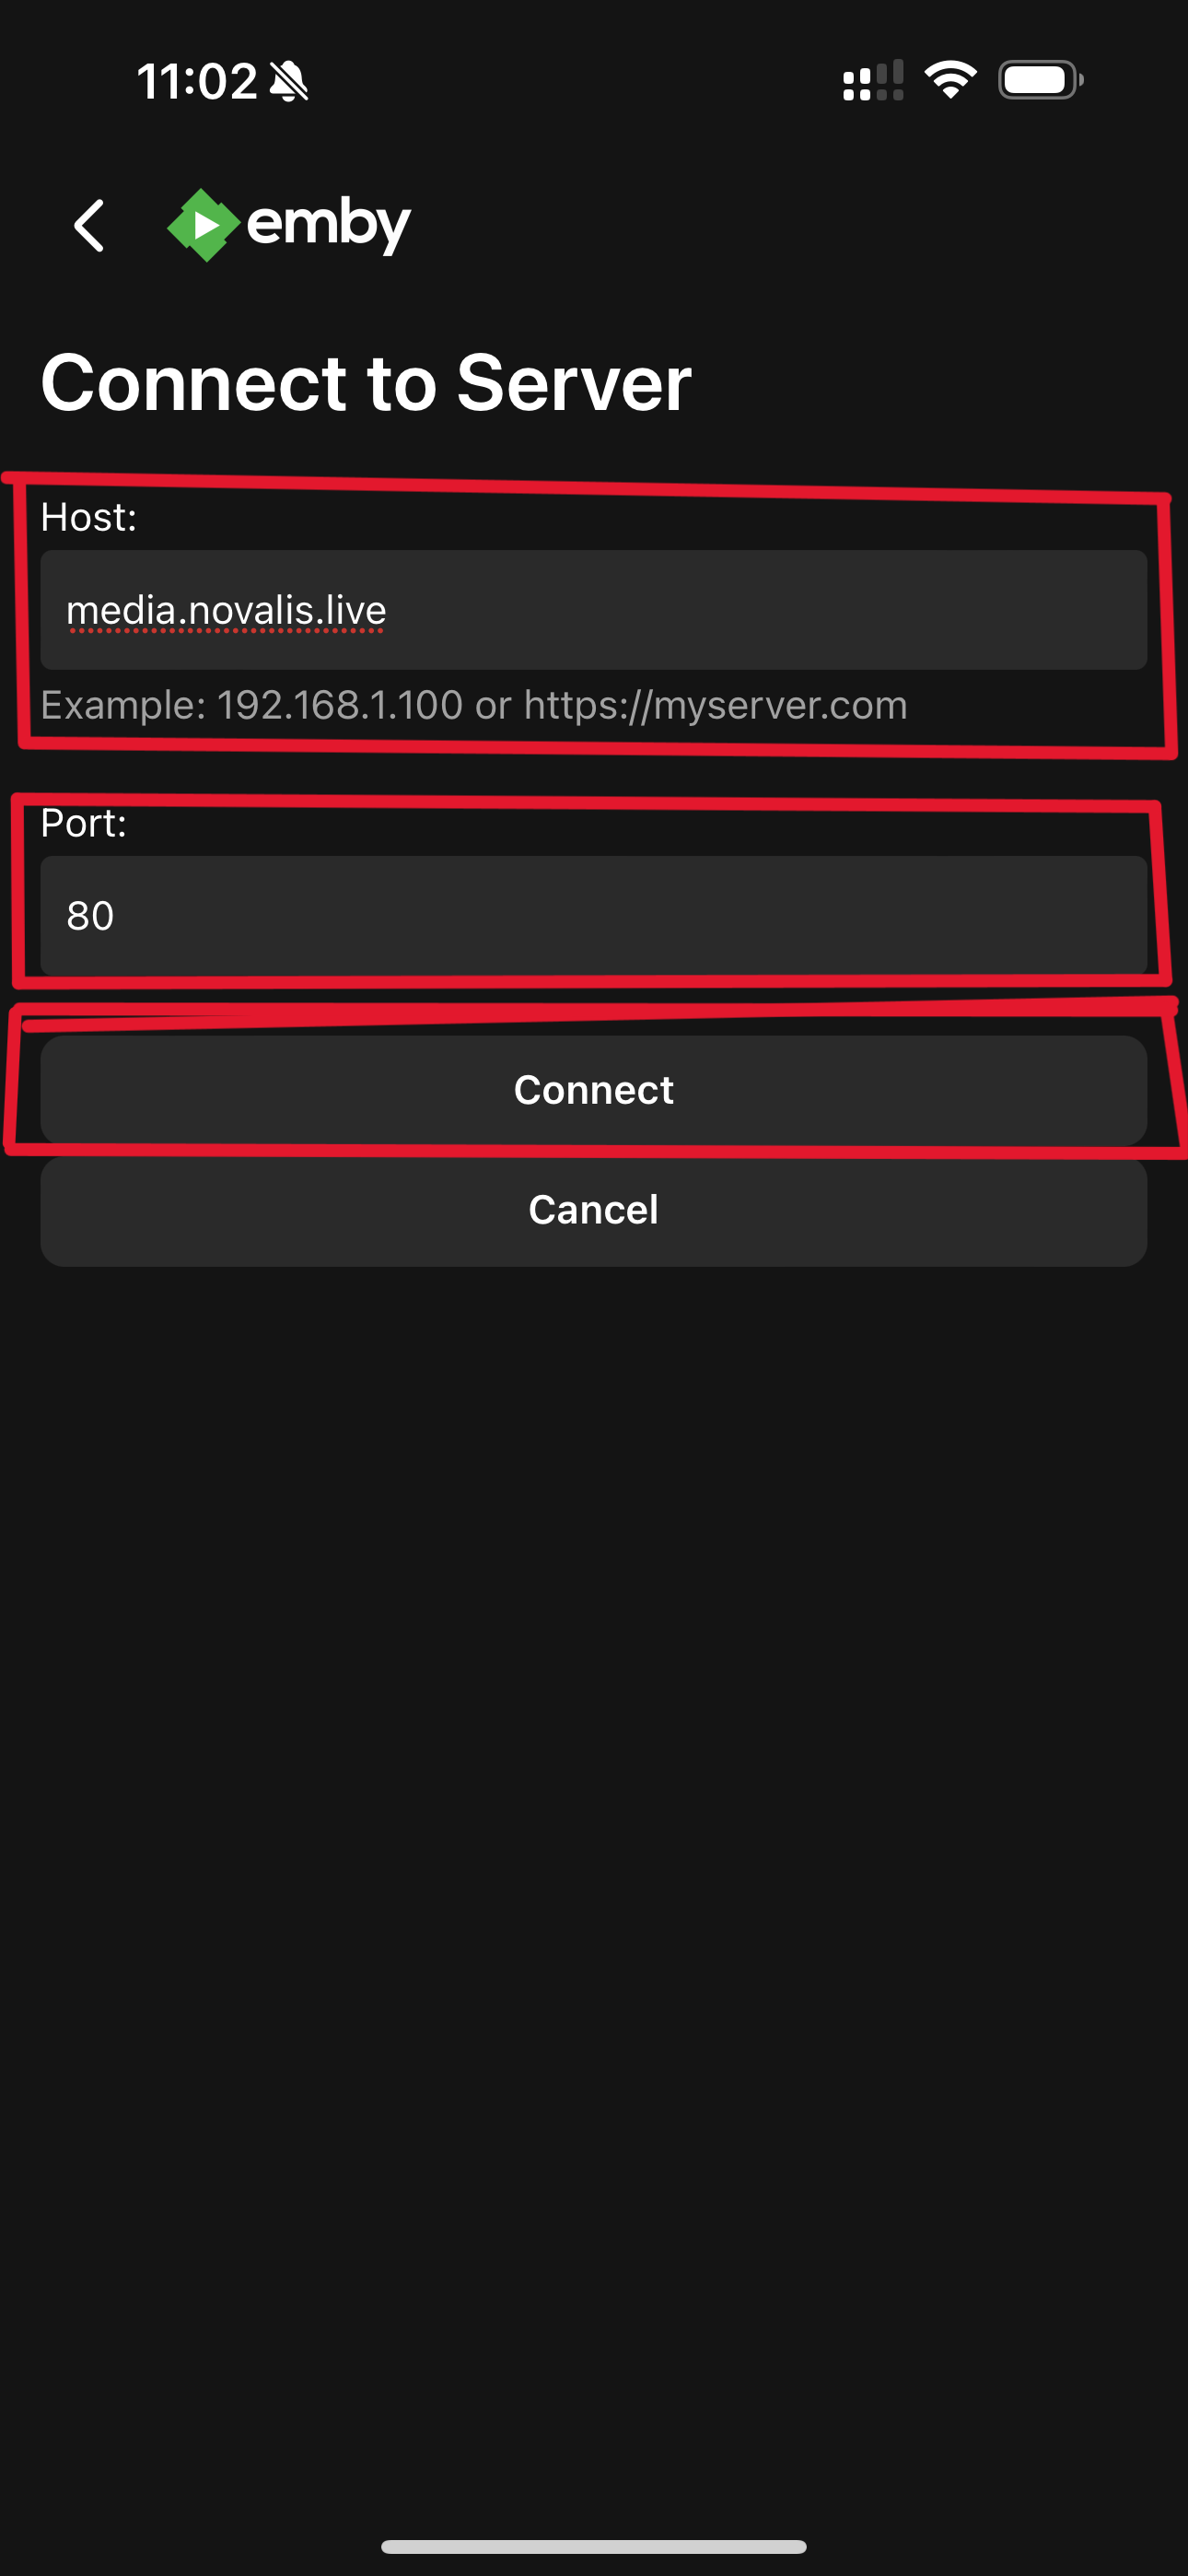Tap the emby wordmark text
The height and width of the screenshot is (2576, 1188).
click(x=328, y=225)
